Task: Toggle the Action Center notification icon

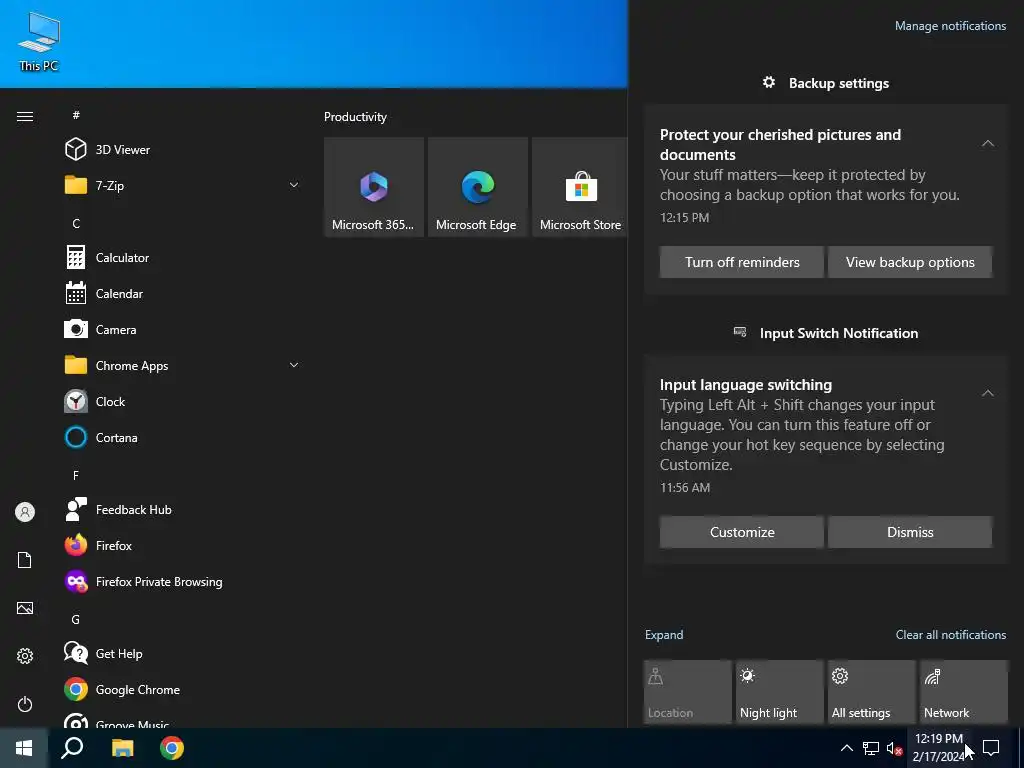Action: tap(991, 748)
